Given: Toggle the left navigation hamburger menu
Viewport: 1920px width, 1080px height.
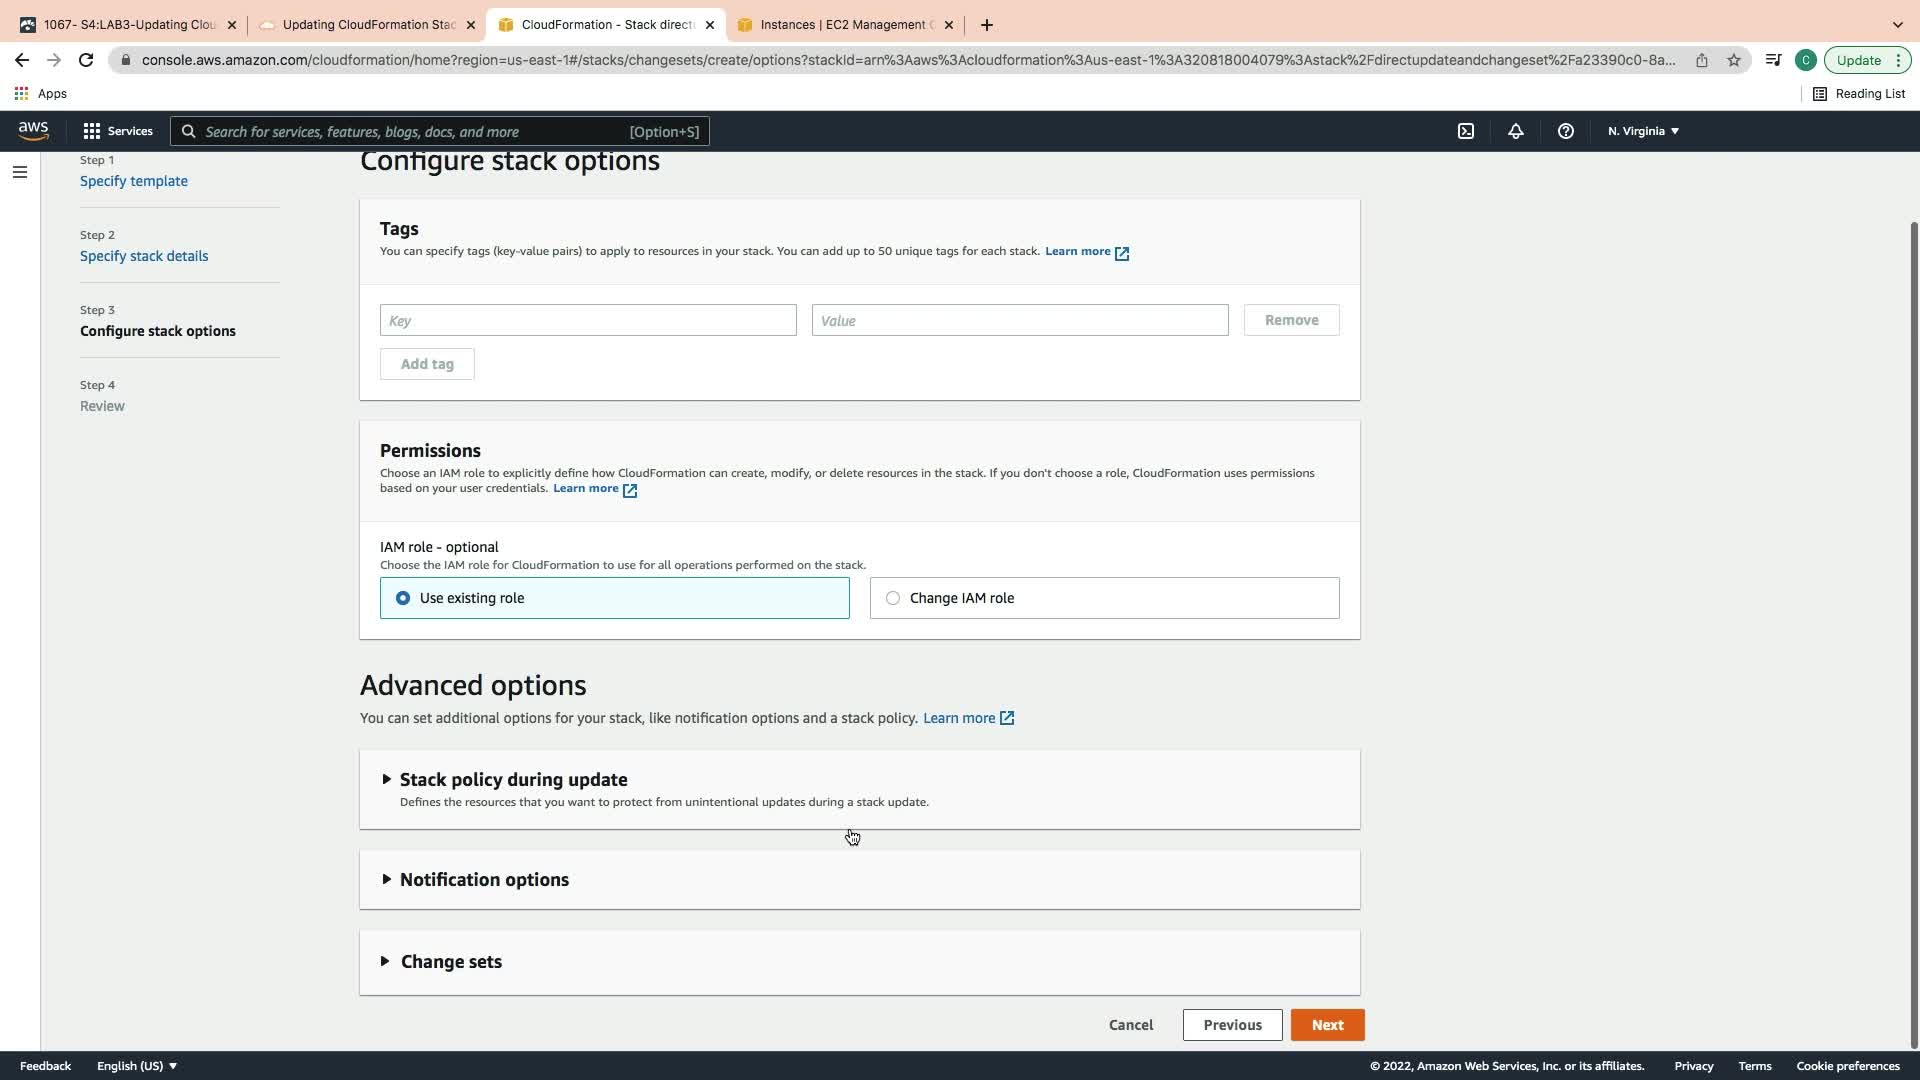Looking at the screenshot, I should [x=19, y=172].
